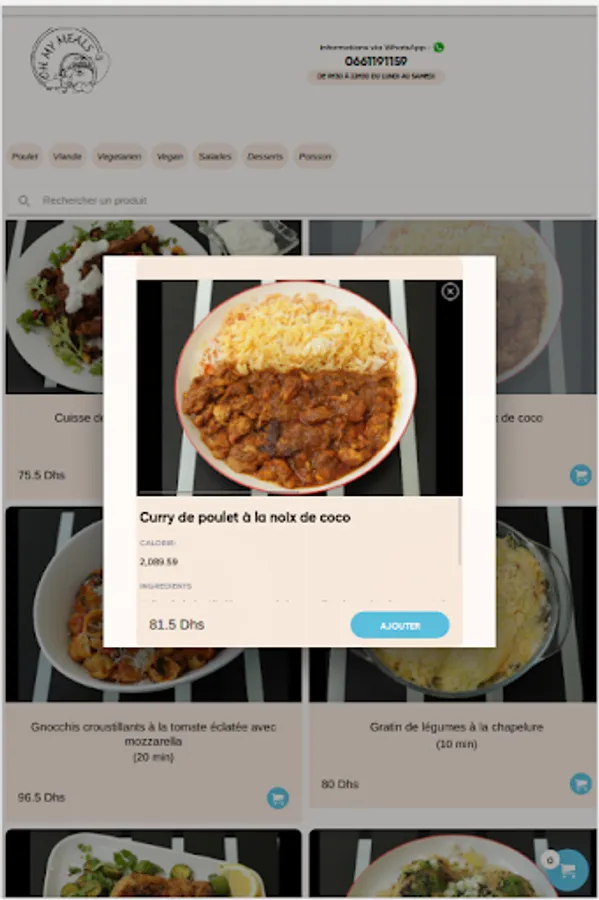
Task: Click the Oh My Meals logo
Action: coord(69,60)
